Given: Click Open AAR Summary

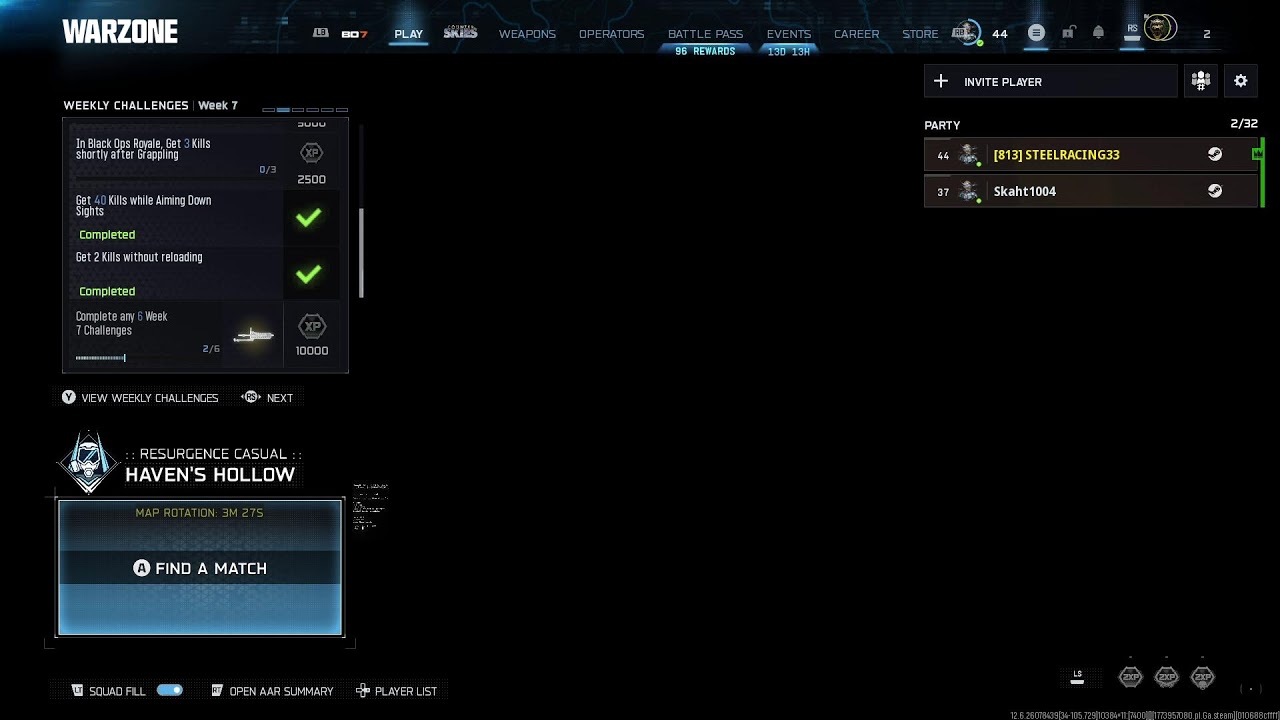Looking at the screenshot, I should point(272,691).
